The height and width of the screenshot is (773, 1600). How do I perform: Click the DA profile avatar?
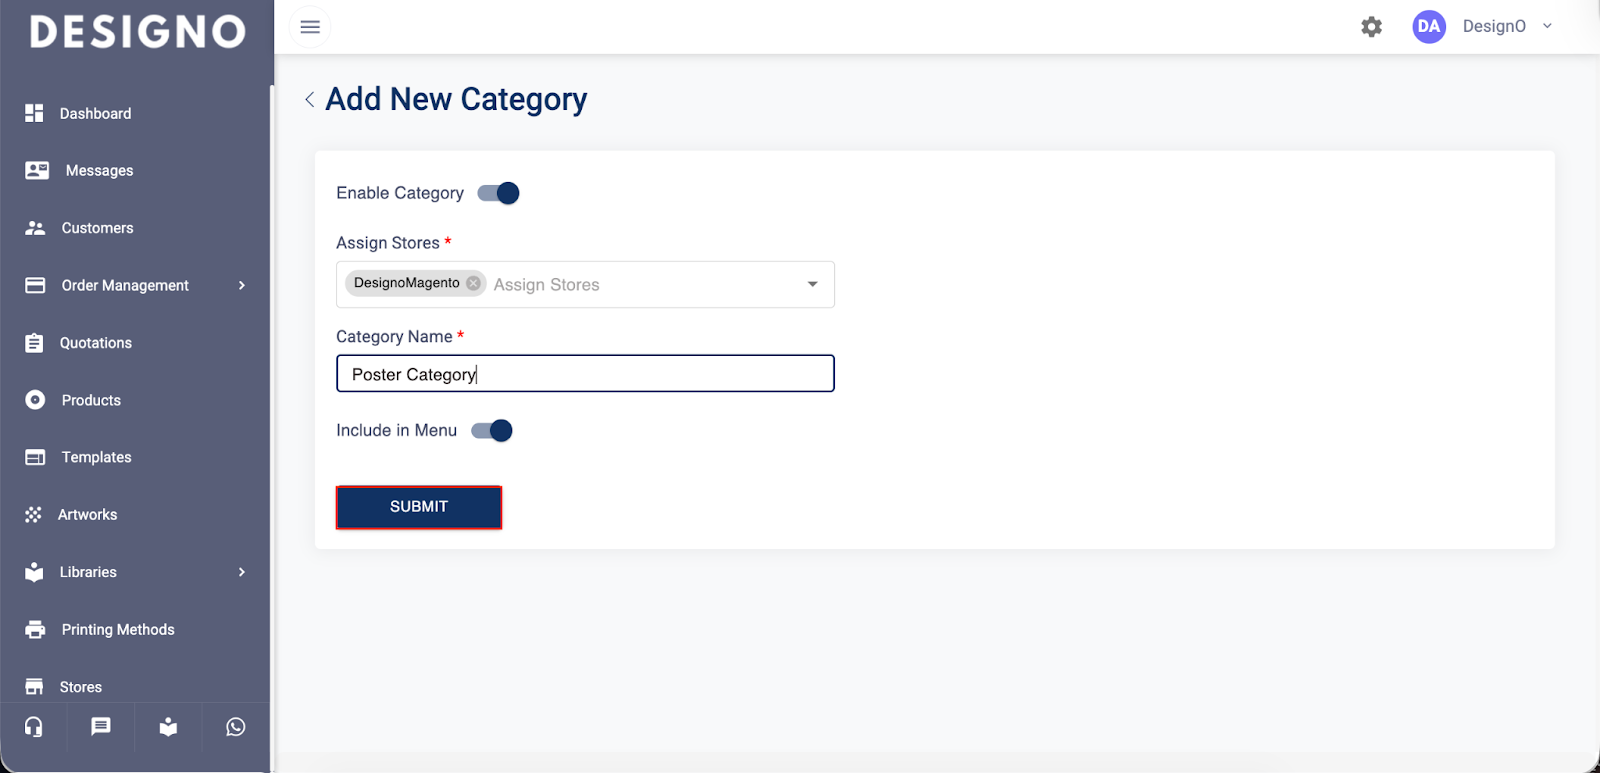click(x=1429, y=27)
